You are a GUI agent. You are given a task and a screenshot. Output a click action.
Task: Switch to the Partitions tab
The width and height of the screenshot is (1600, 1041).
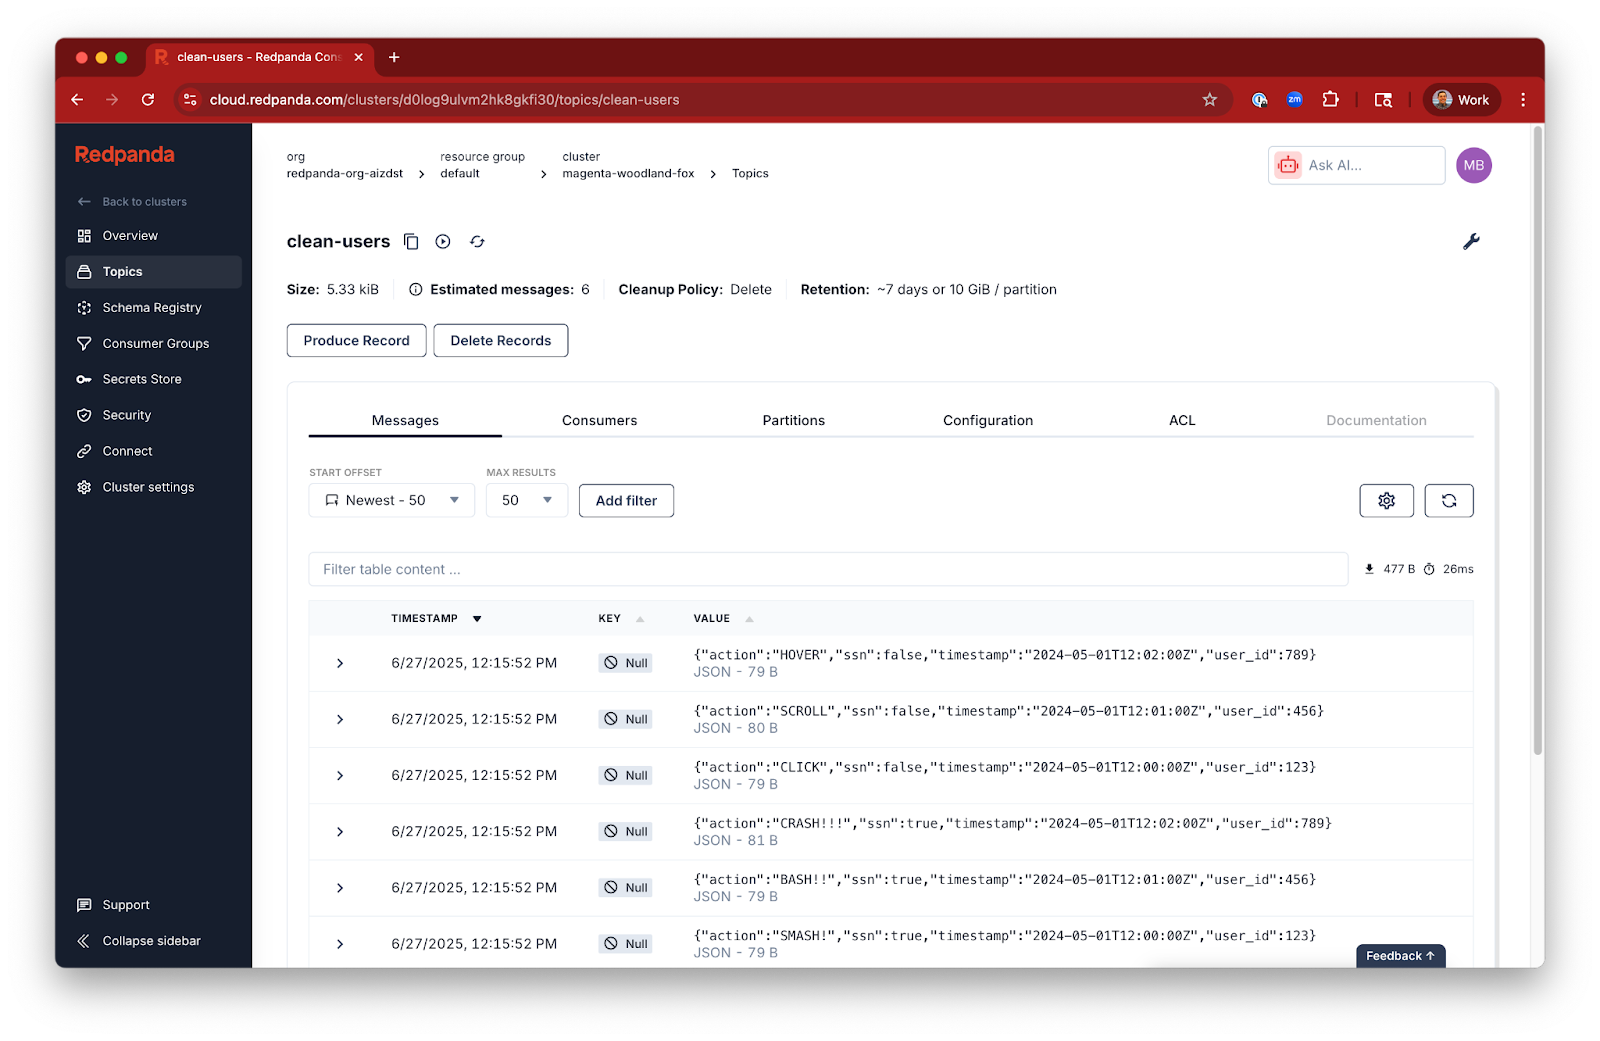(793, 420)
